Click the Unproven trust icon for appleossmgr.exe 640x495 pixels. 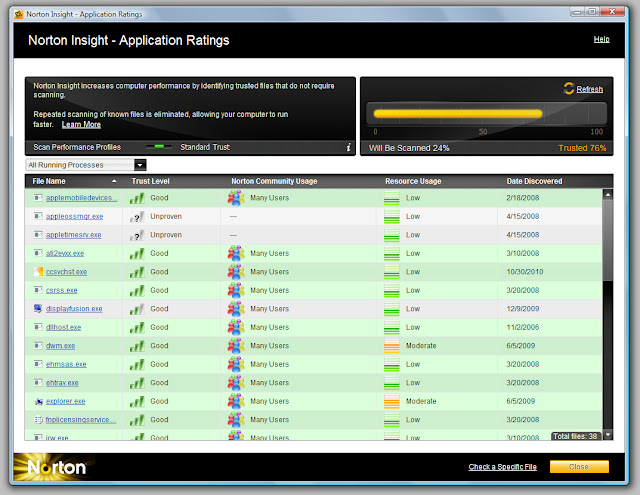click(137, 217)
